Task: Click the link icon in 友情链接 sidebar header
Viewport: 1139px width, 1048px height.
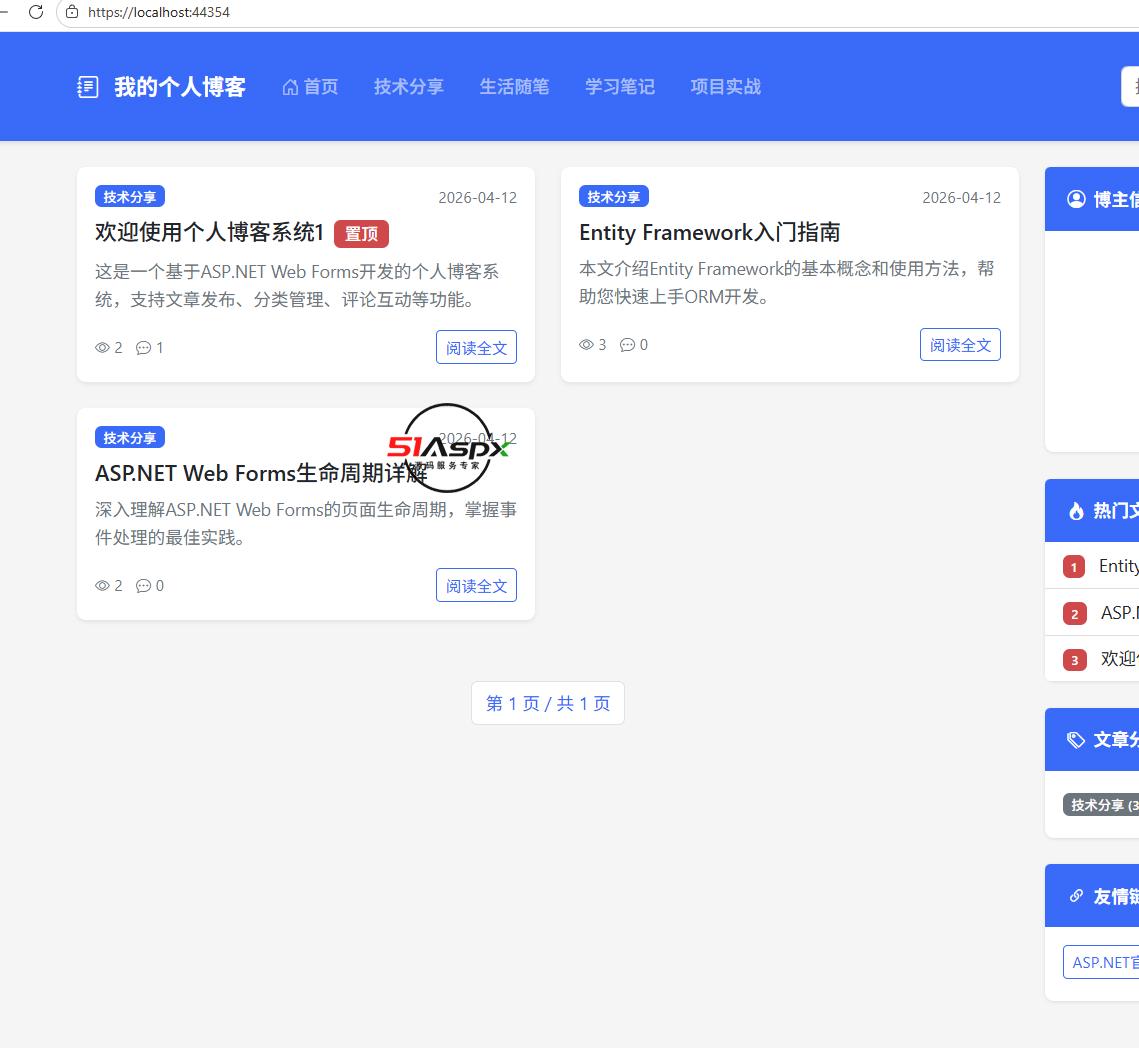Action: [x=1077, y=896]
